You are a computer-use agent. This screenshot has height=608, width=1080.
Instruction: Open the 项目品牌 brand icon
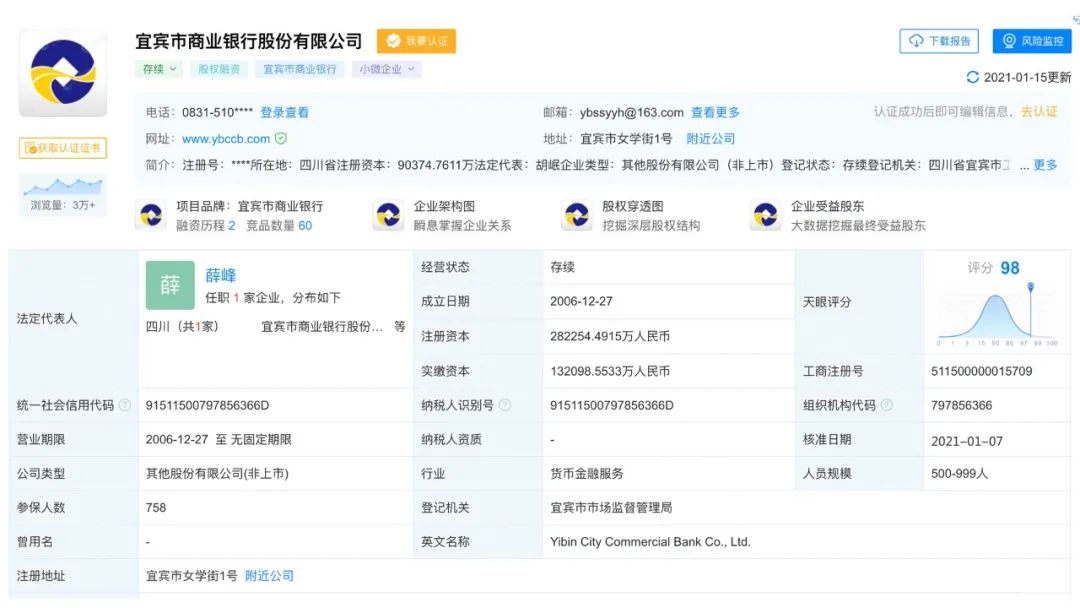point(151,215)
